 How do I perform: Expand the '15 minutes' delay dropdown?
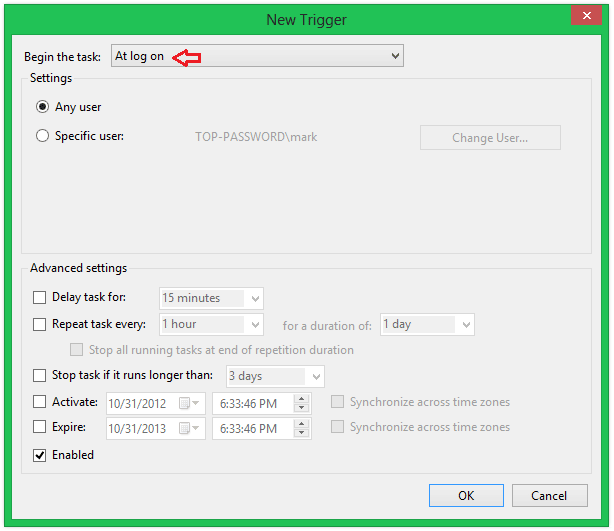click(x=255, y=298)
